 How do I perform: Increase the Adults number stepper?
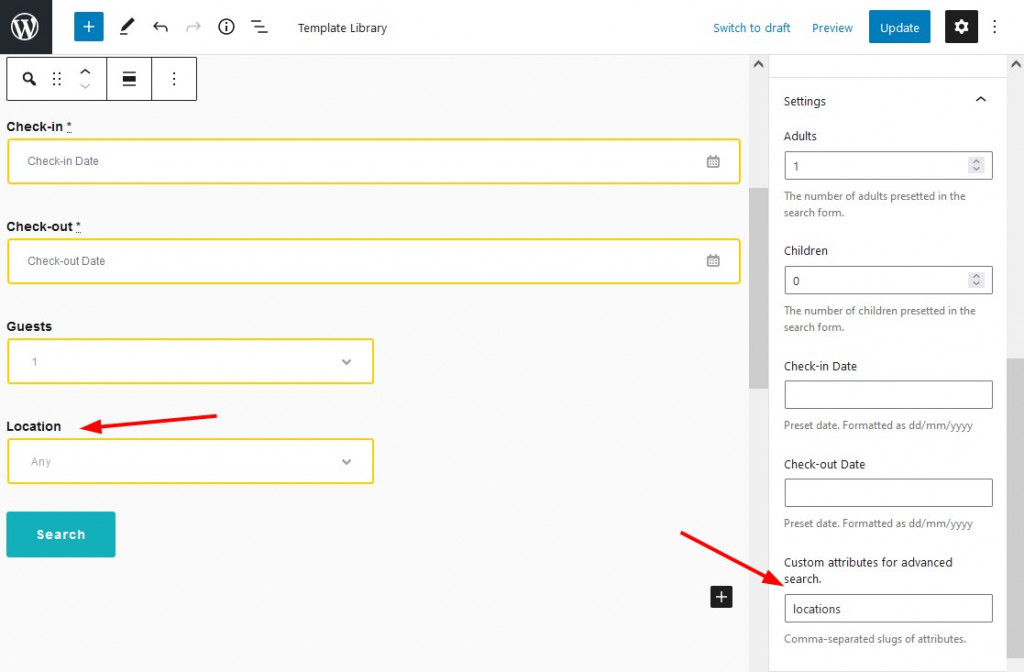[x=976, y=161]
